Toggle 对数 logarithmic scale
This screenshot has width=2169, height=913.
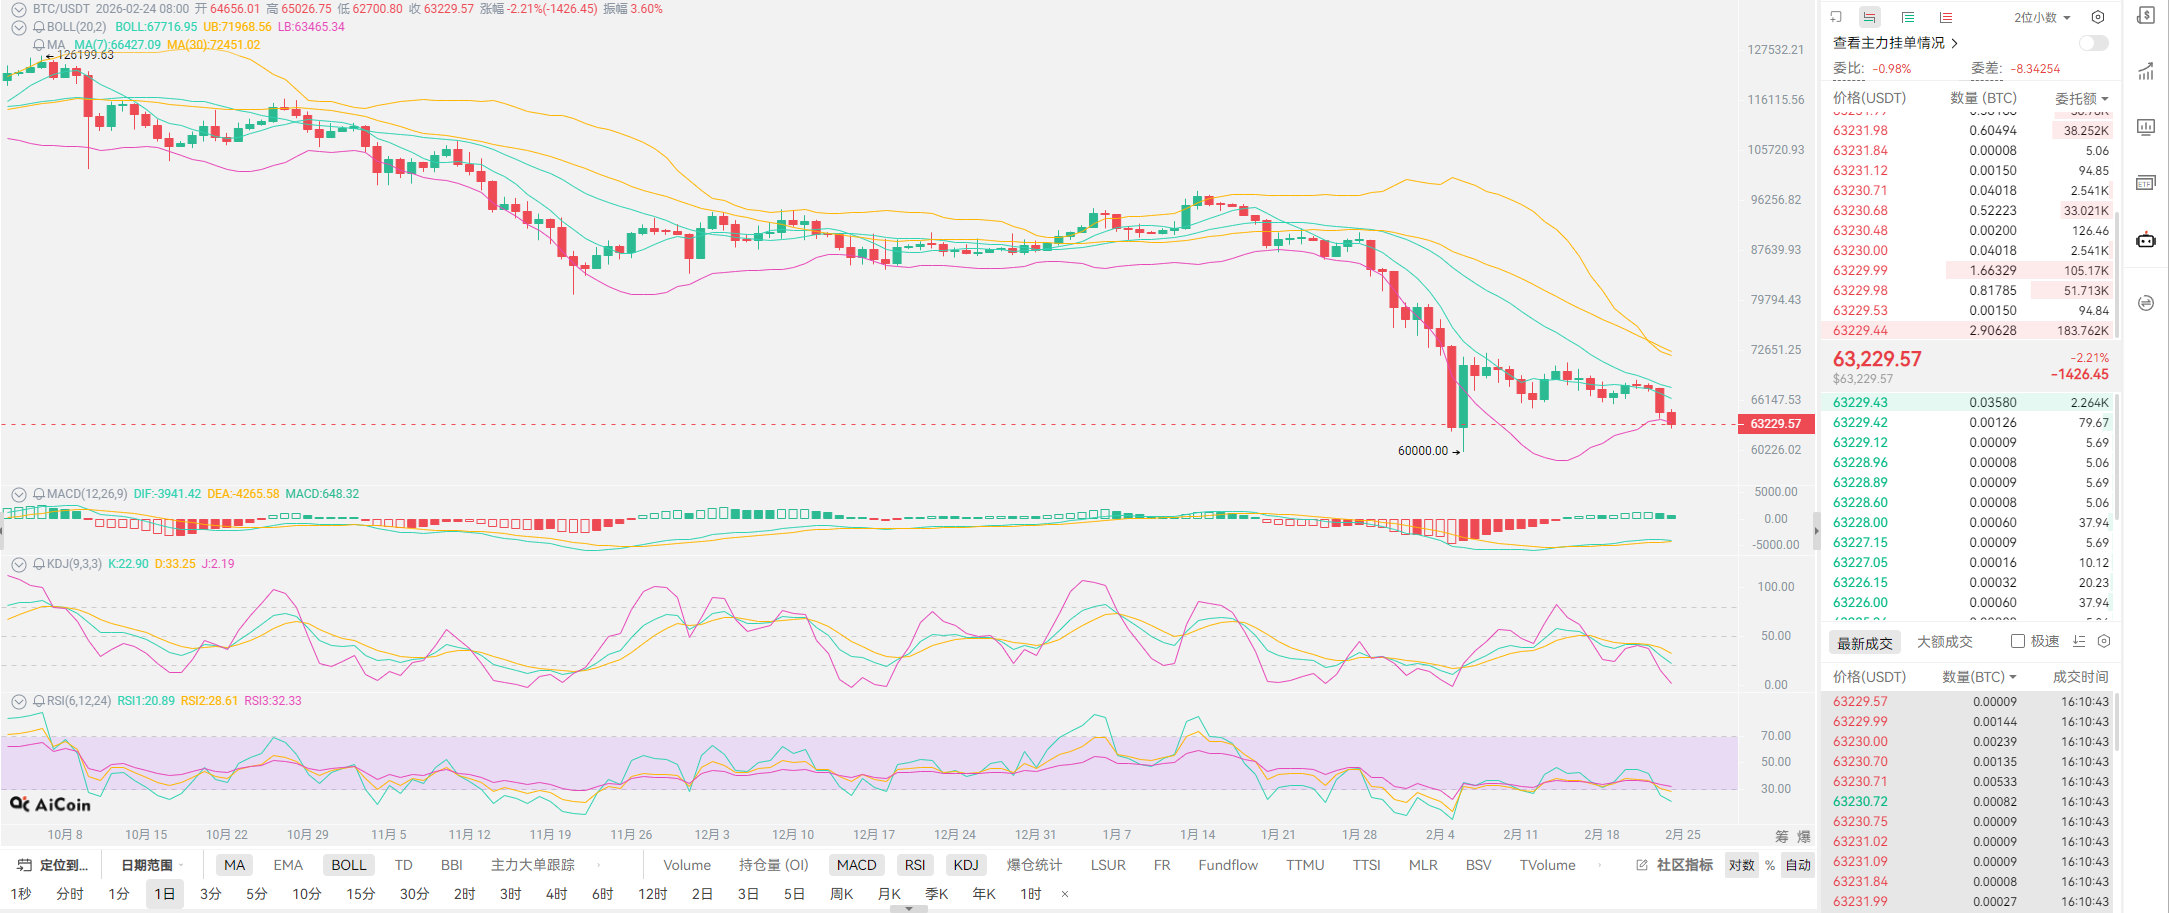click(1741, 865)
